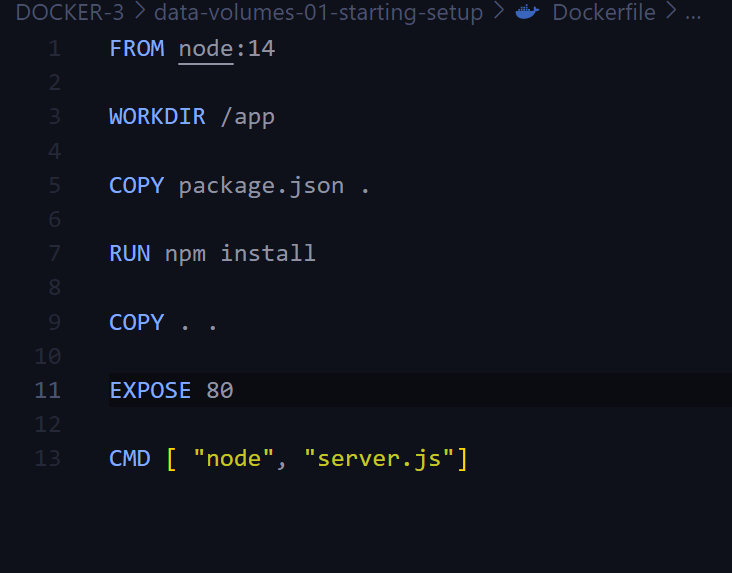732x573 pixels.
Task: Click the Docker whale icon in breadcrumb
Action: coord(527,12)
